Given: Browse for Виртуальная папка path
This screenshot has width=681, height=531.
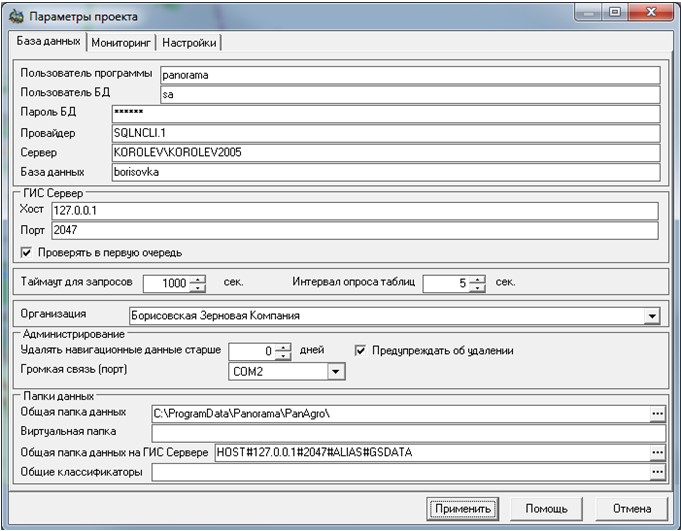Looking at the screenshot, I should [x=656, y=433].
